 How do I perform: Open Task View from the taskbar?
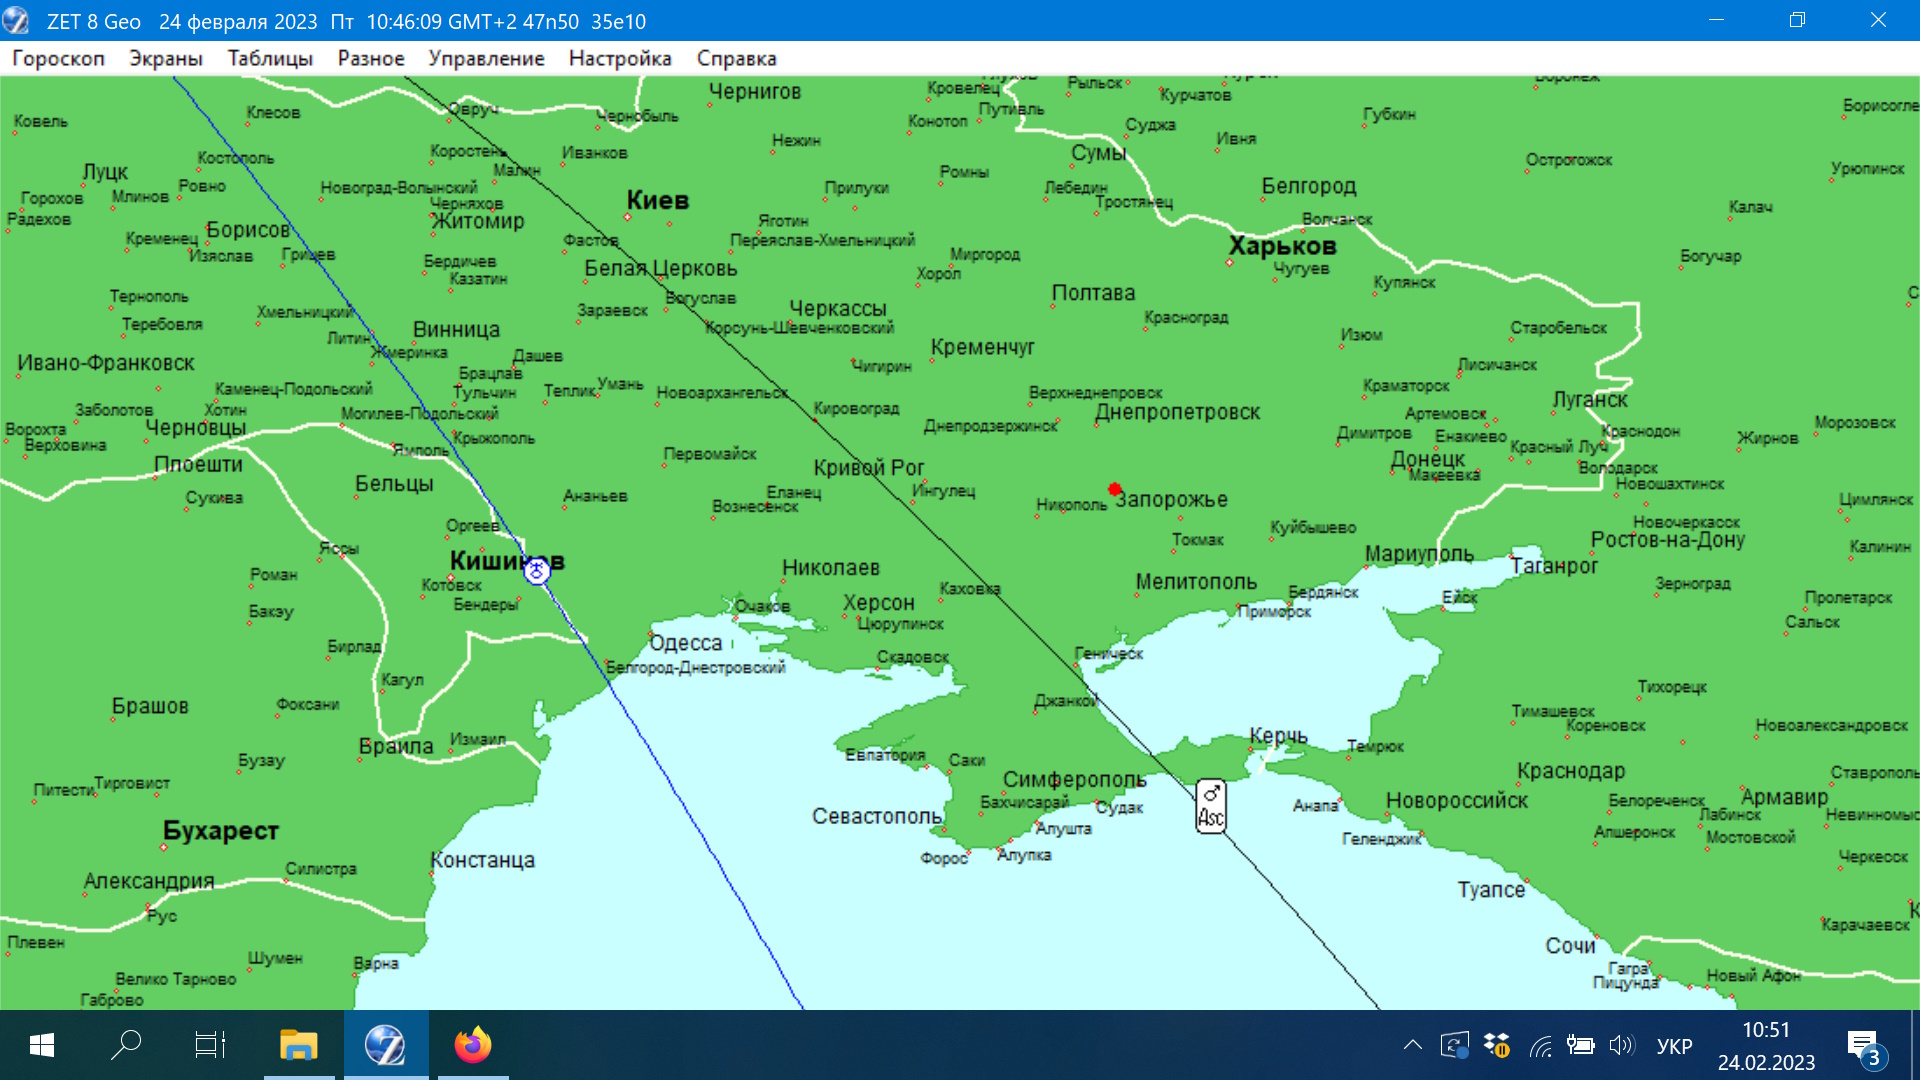tap(210, 1045)
